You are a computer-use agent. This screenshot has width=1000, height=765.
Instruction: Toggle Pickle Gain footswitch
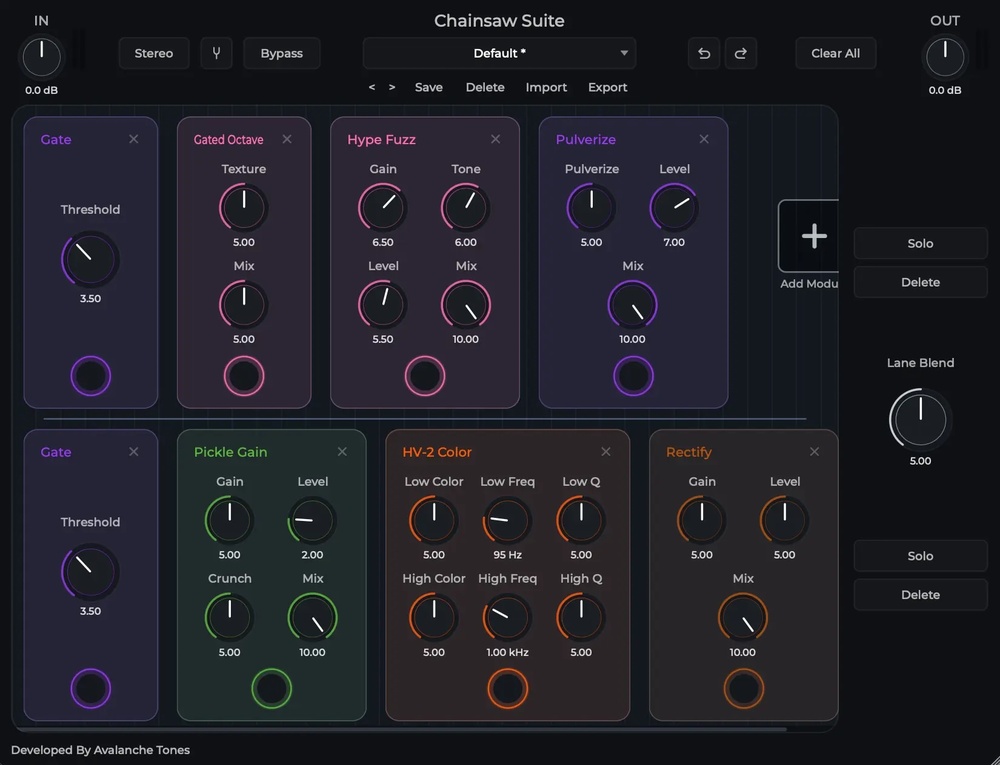click(x=272, y=688)
